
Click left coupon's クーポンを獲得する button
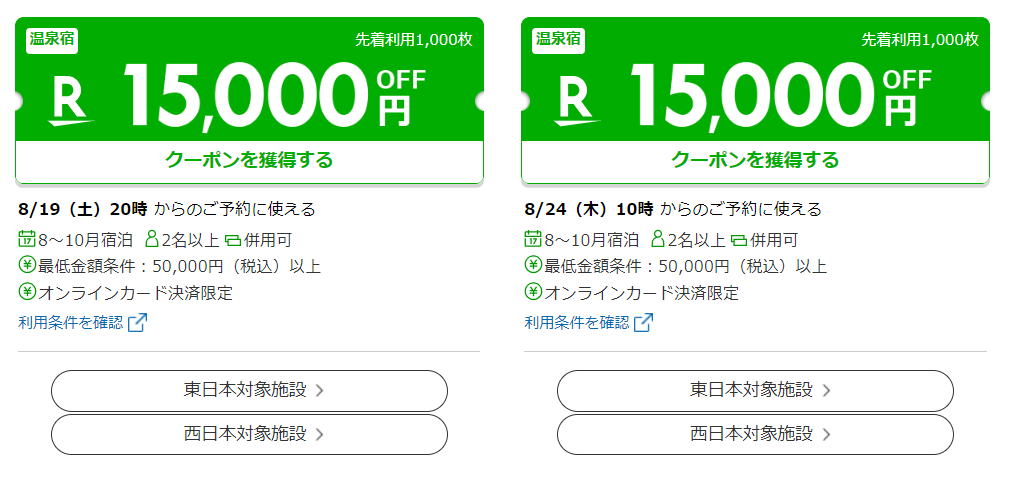tap(249, 161)
